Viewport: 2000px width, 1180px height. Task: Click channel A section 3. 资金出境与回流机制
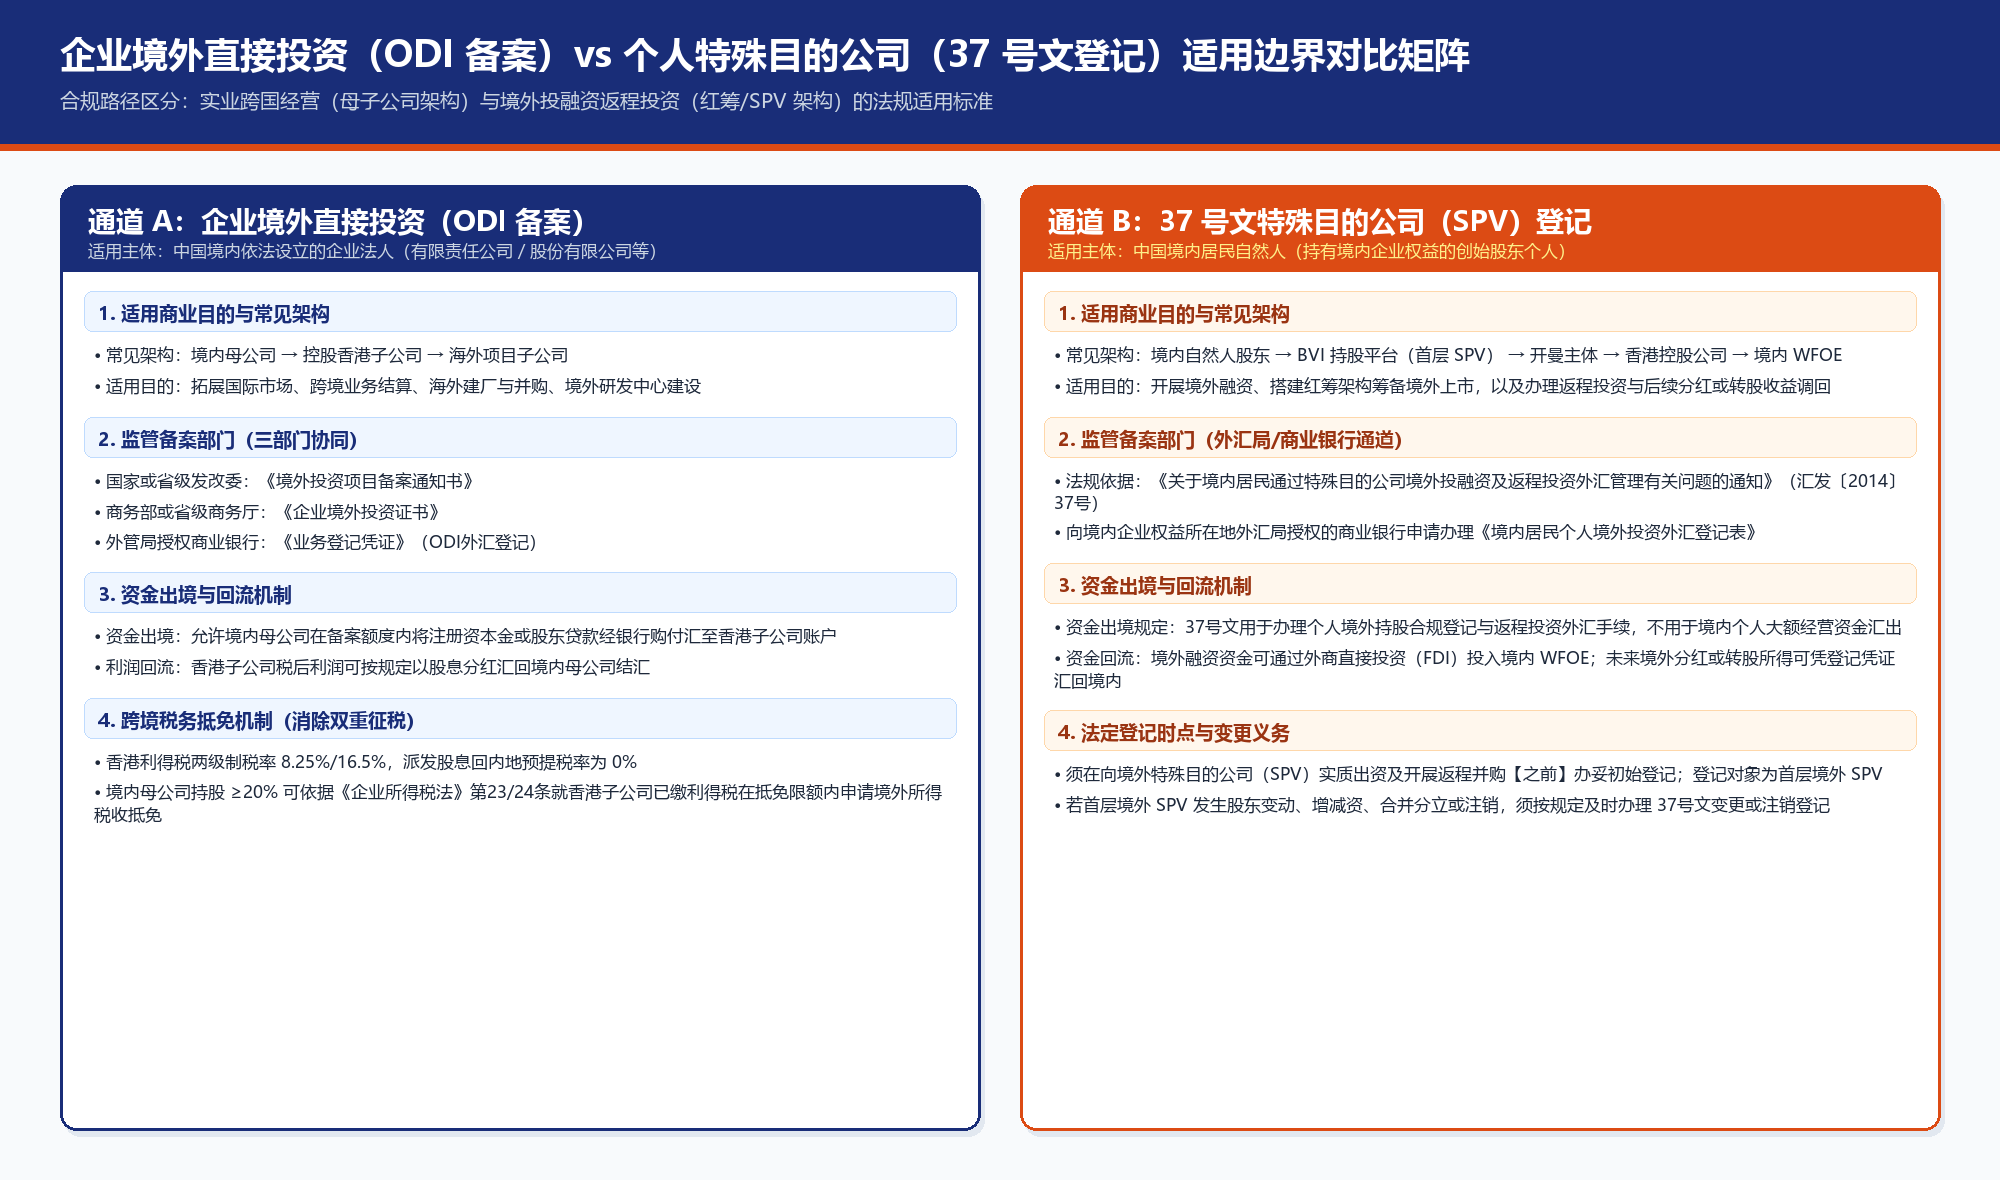pyautogui.click(x=520, y=593)
